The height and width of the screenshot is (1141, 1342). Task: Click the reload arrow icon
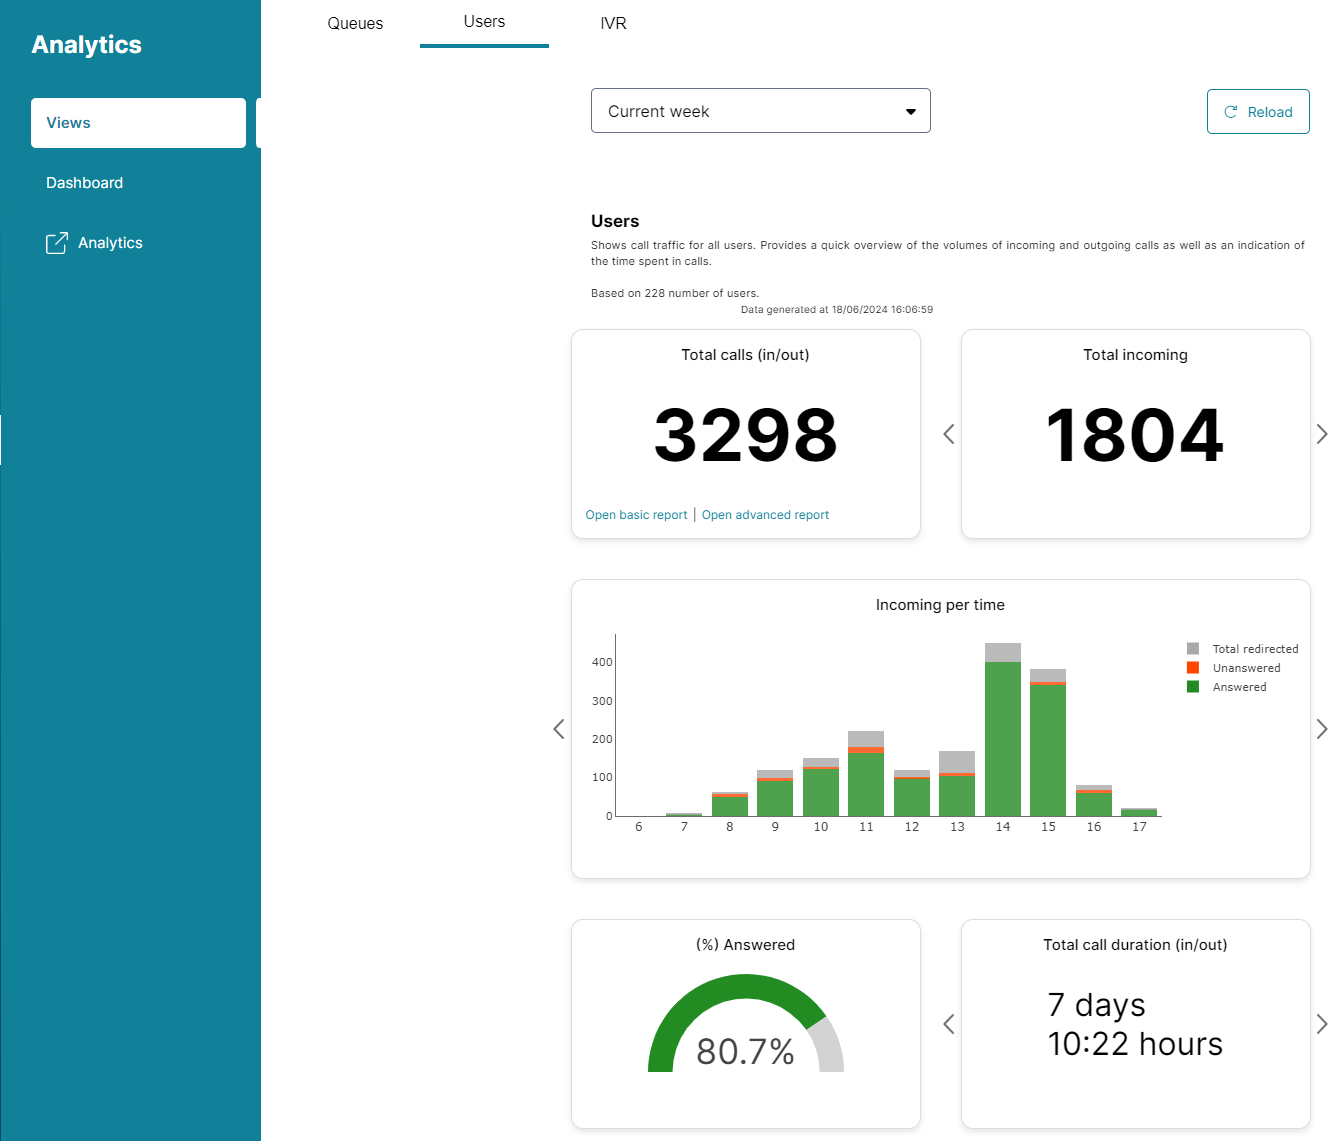coord(1231,112)
